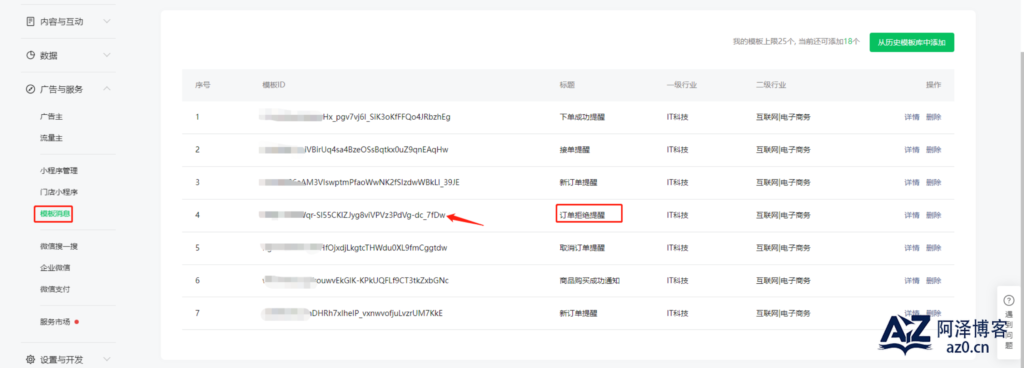The image size is (1024, 368).
Task: Click 删除 for 下单成功提醒 template
Action: [934, 117]
